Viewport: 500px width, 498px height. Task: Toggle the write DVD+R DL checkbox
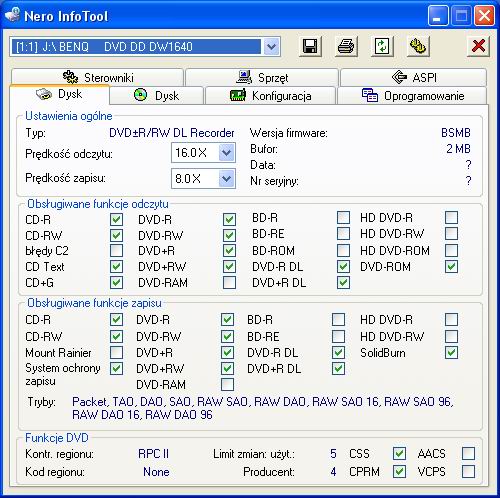tap(338, 368)
